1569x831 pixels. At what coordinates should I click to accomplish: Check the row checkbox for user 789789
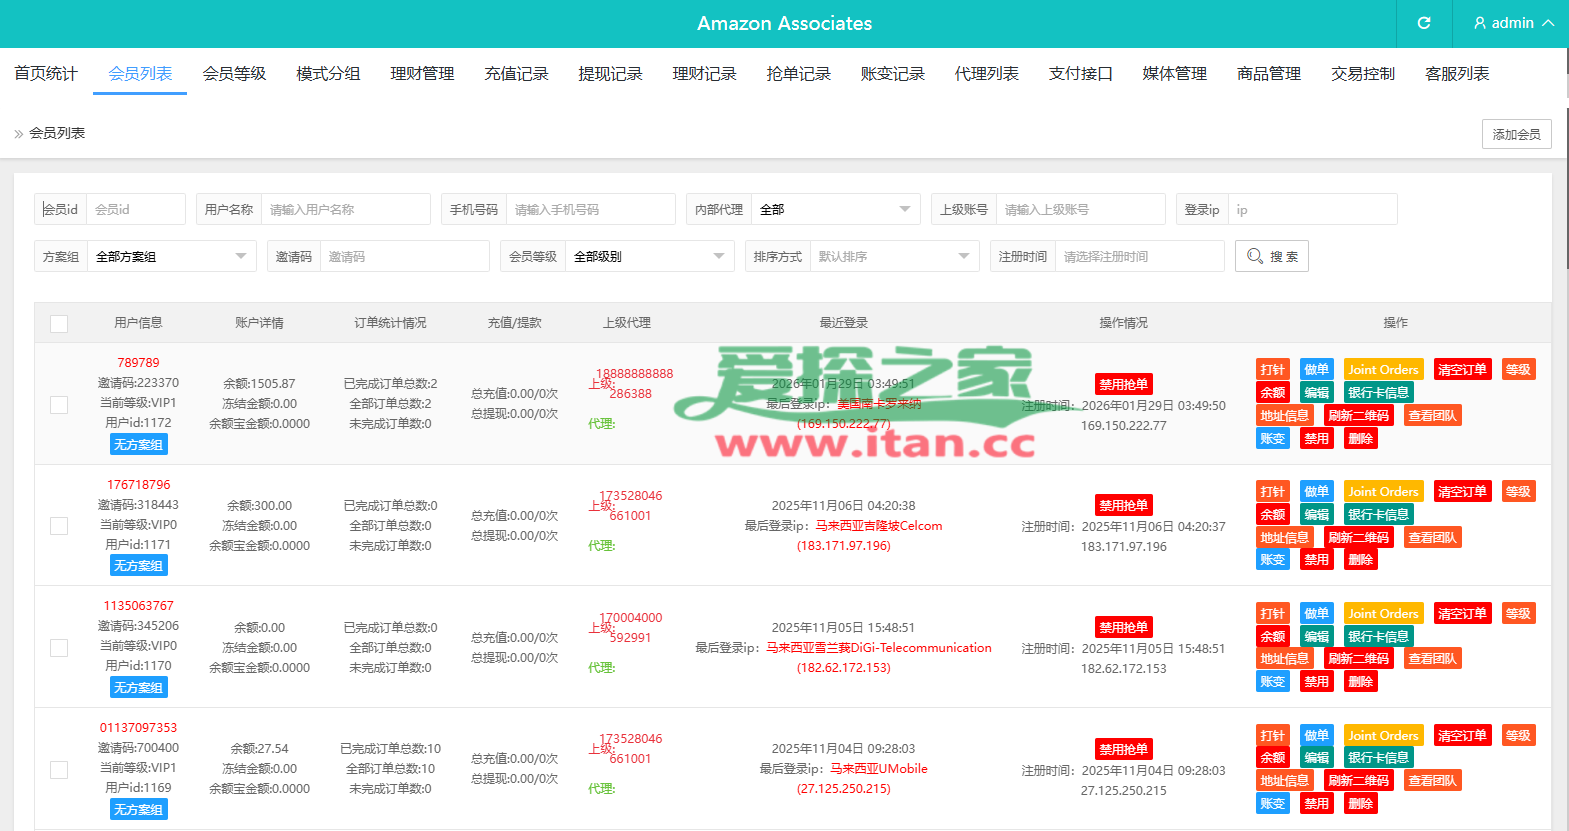[x=59, y=404]
